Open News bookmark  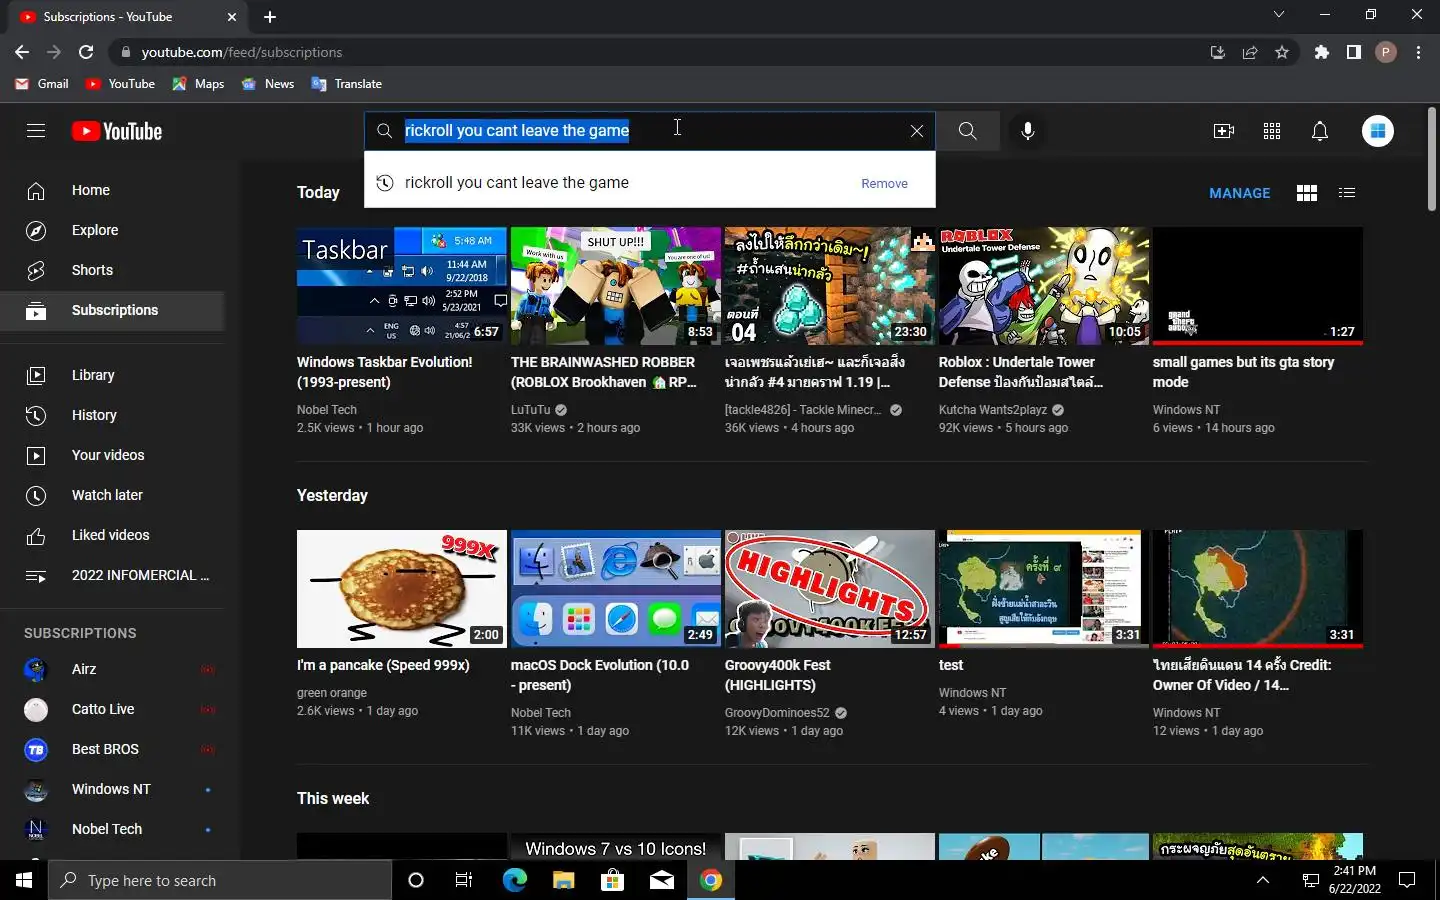[268, 84]
